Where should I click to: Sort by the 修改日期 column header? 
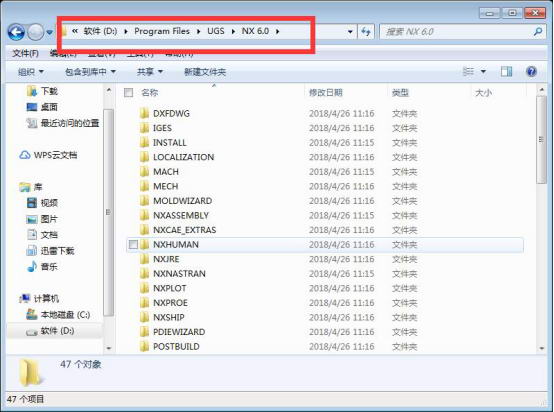[325, 93]
